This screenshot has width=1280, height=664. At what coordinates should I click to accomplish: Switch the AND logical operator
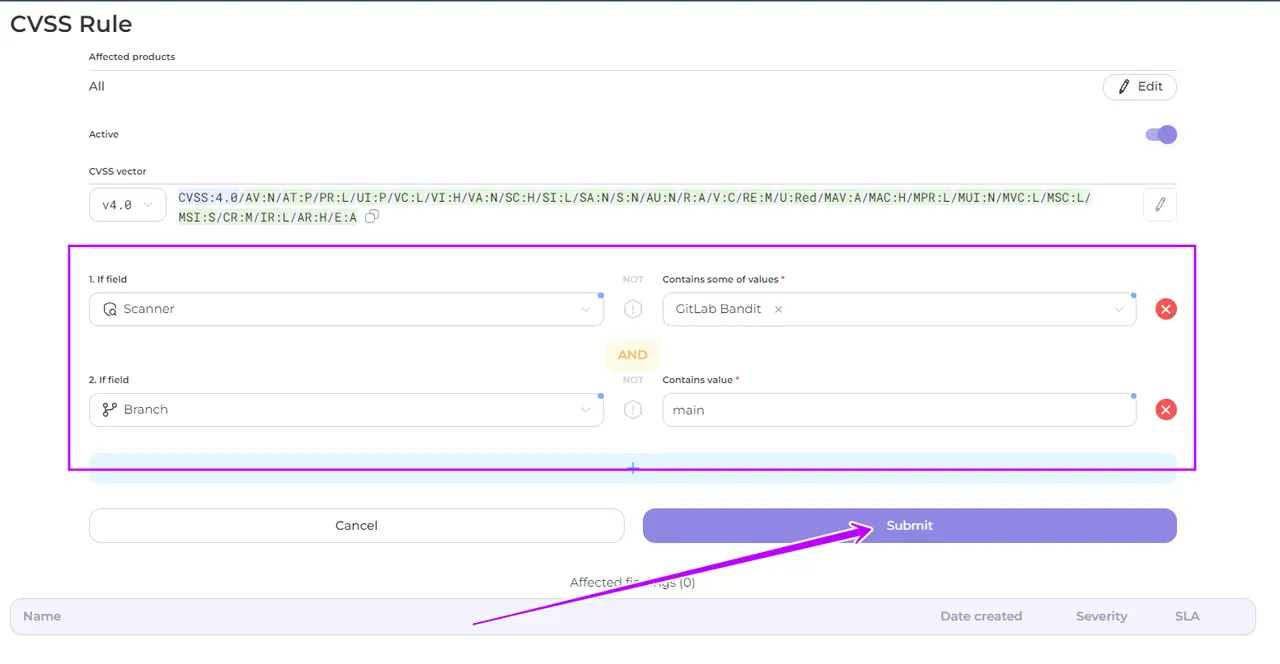tap(632, 355)
